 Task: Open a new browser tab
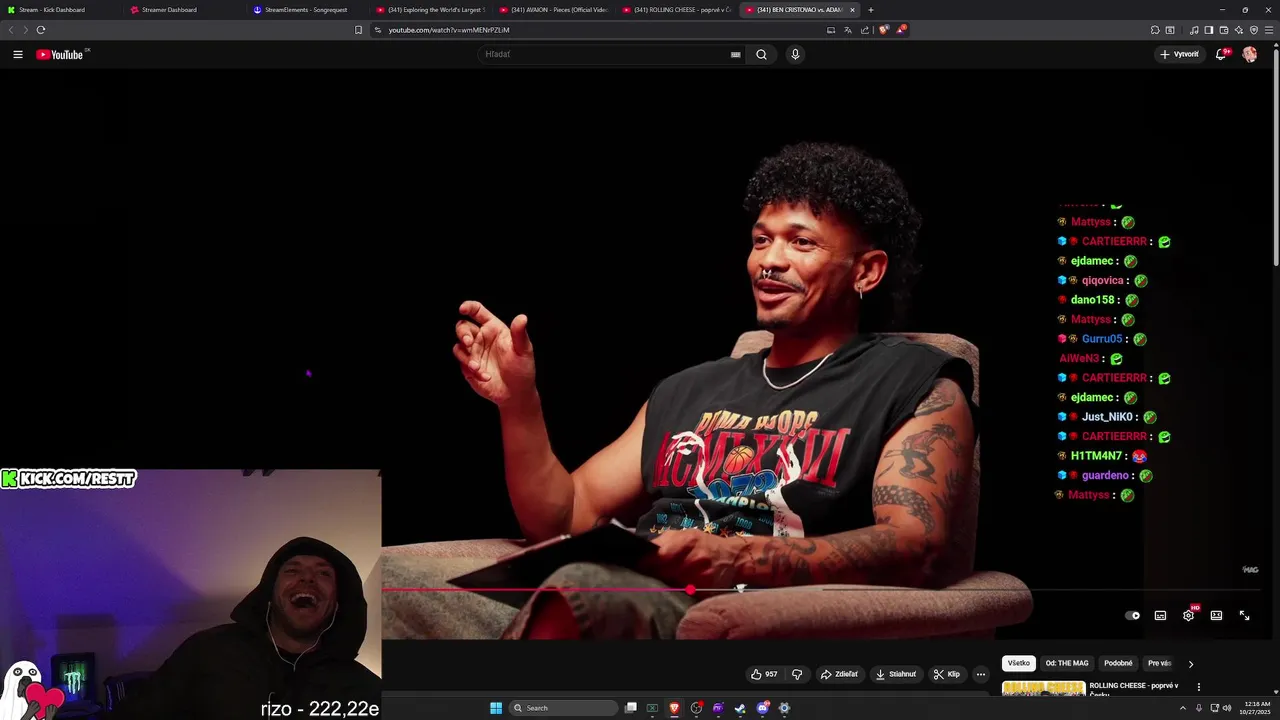click(871, 10)
